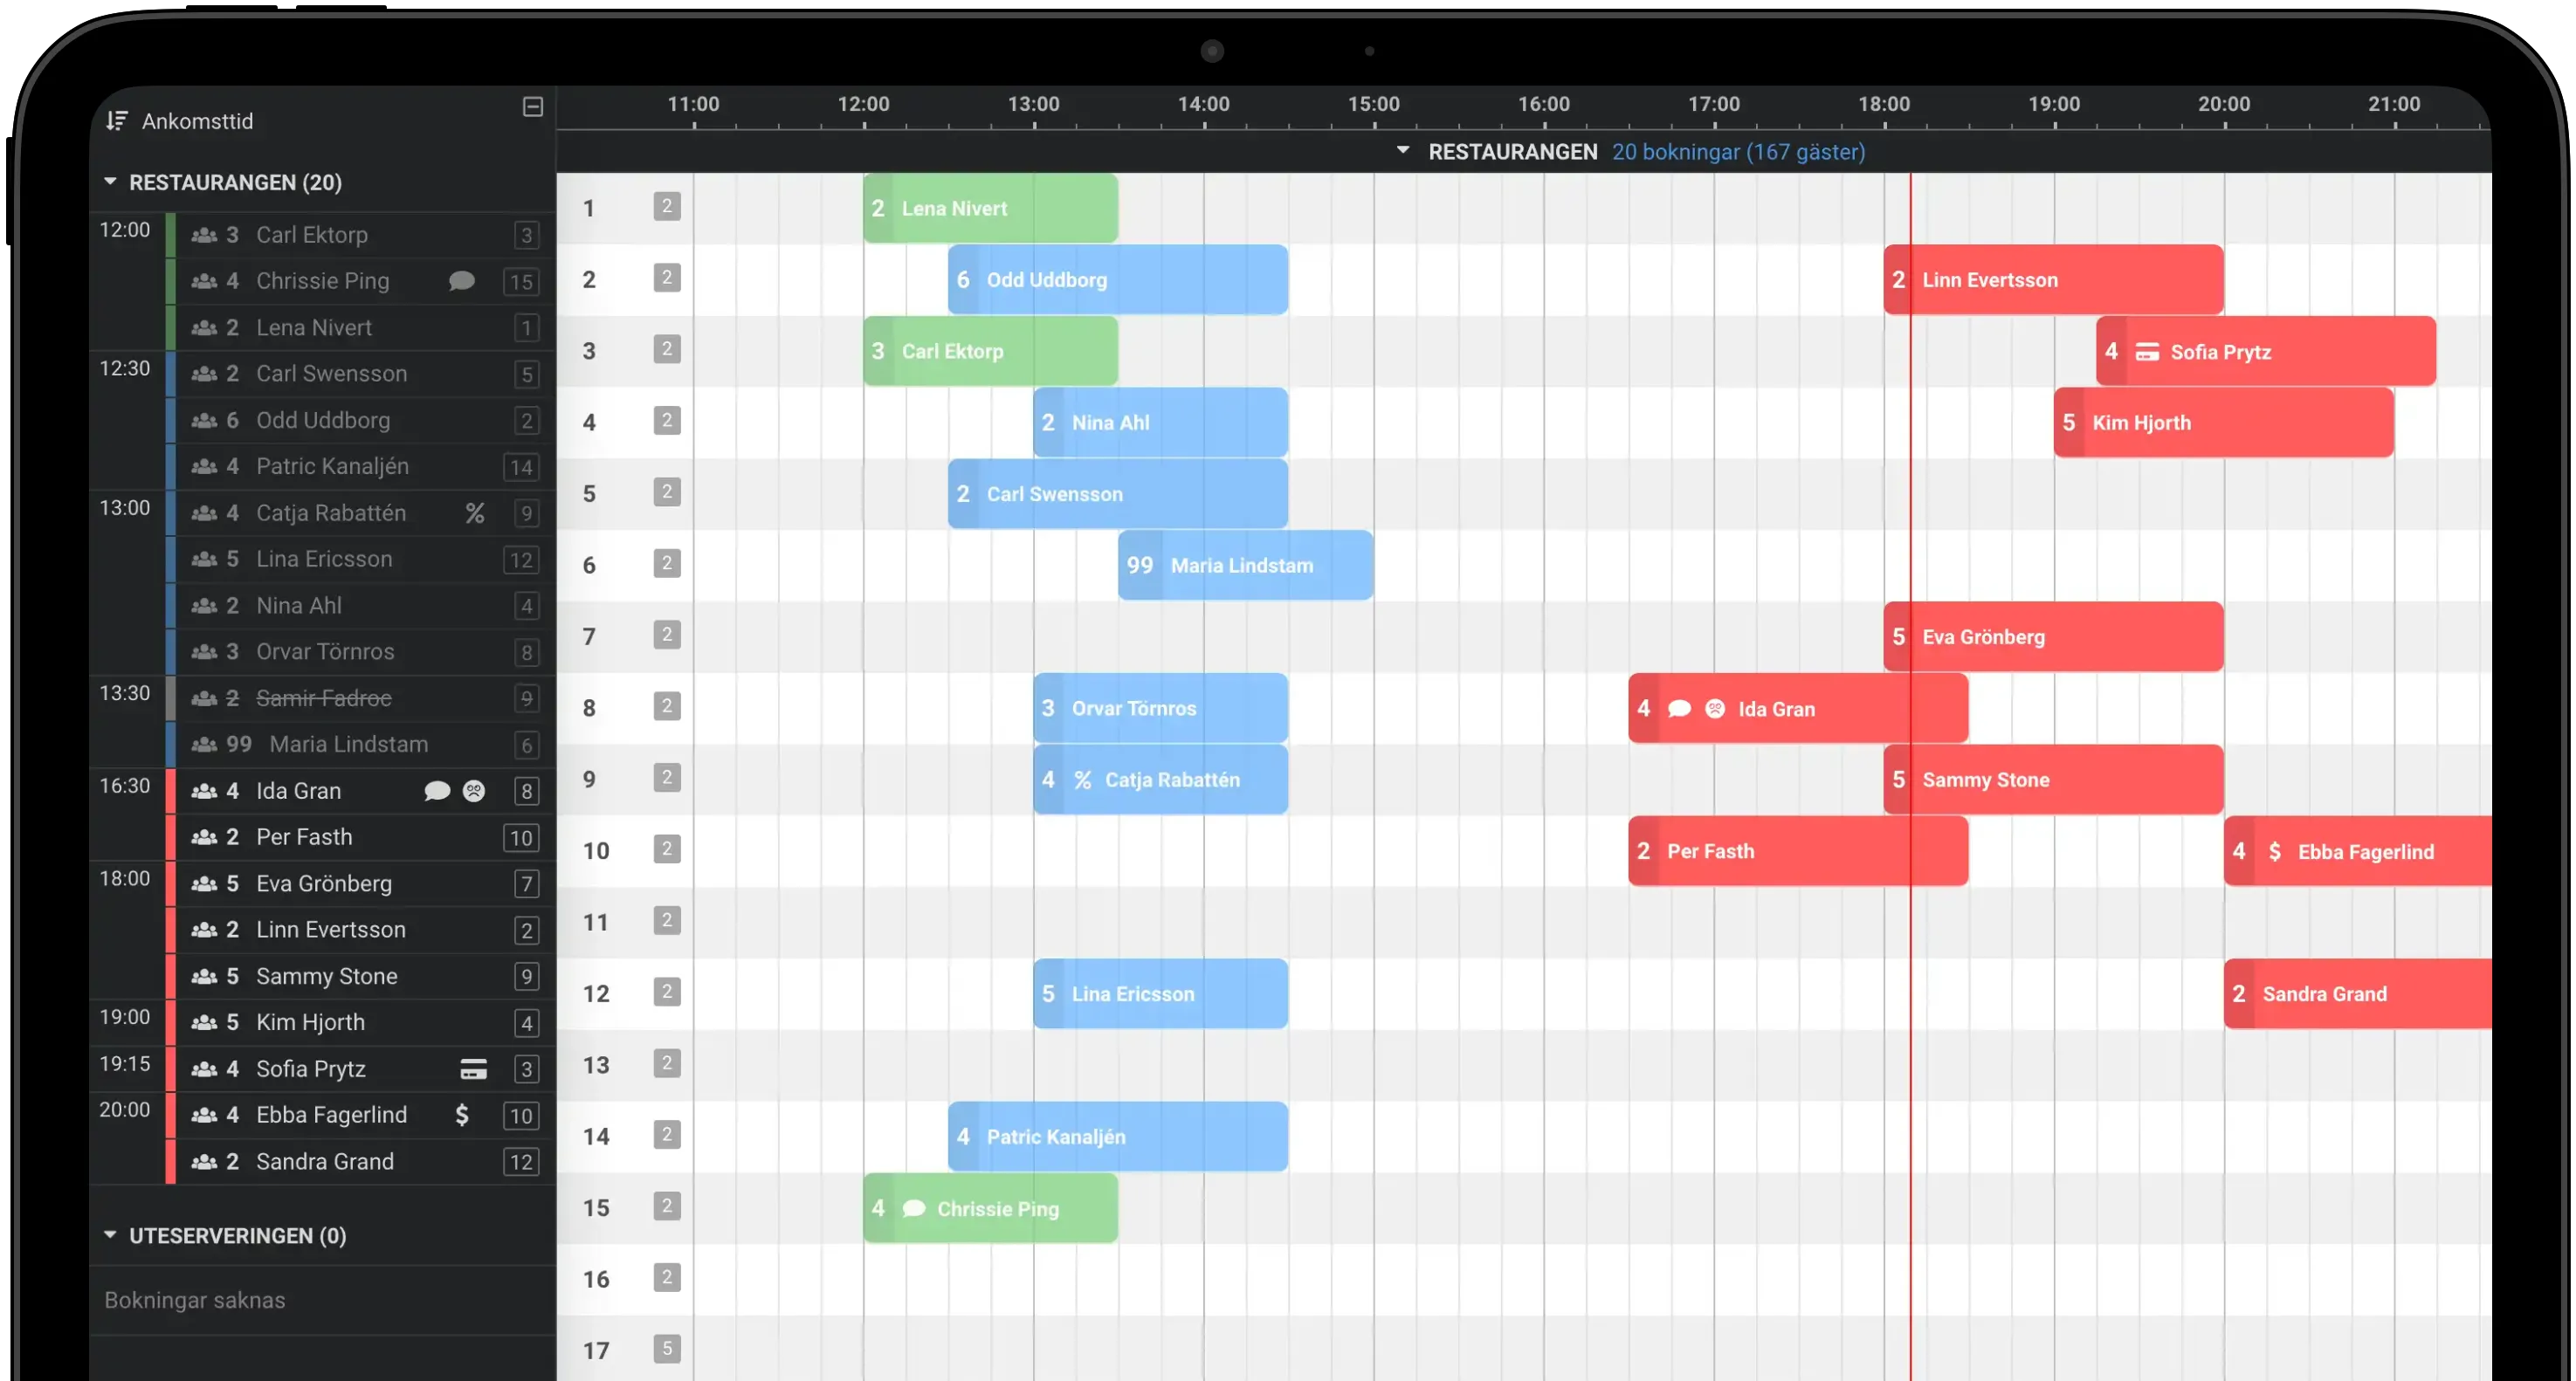Click the sort icon beside Ankomsttid
This screenshot has width=2576, height=1381.
tap(117, 121)
